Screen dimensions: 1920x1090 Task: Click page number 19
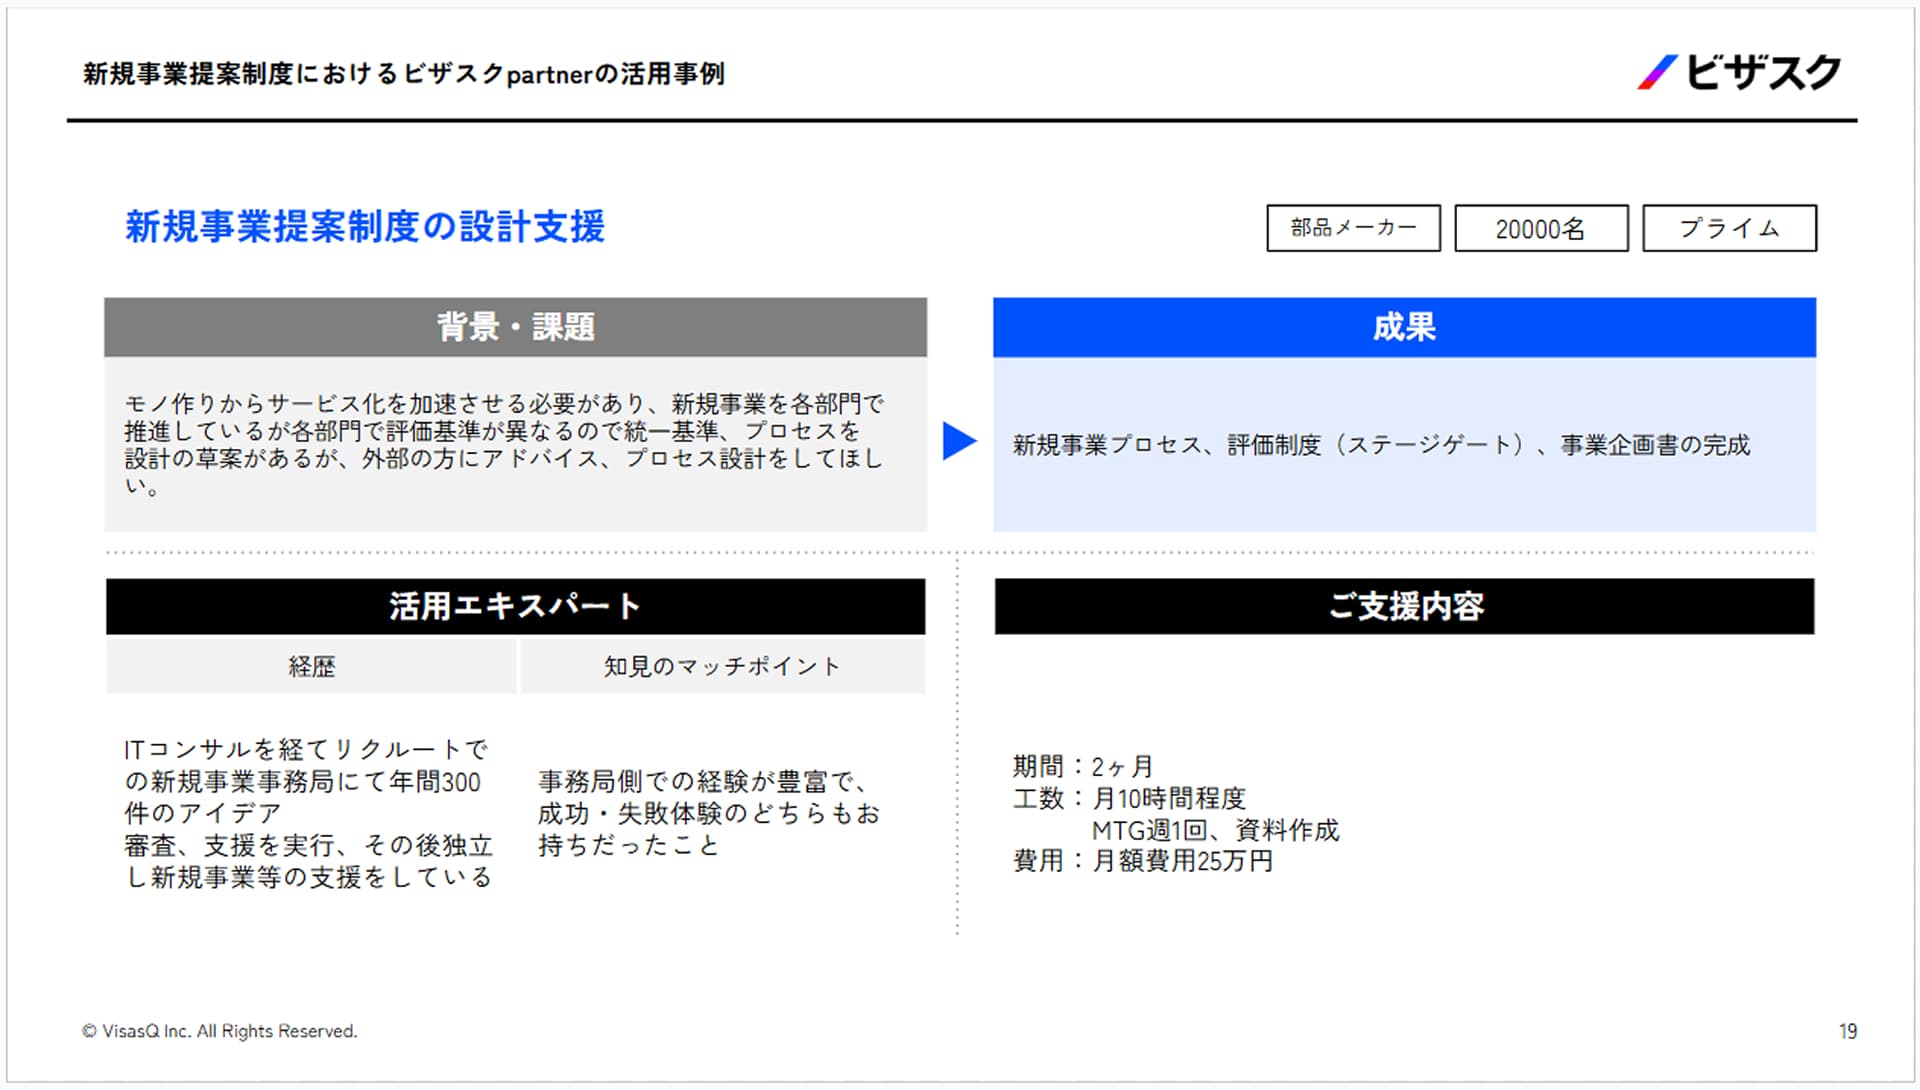1848,1031
